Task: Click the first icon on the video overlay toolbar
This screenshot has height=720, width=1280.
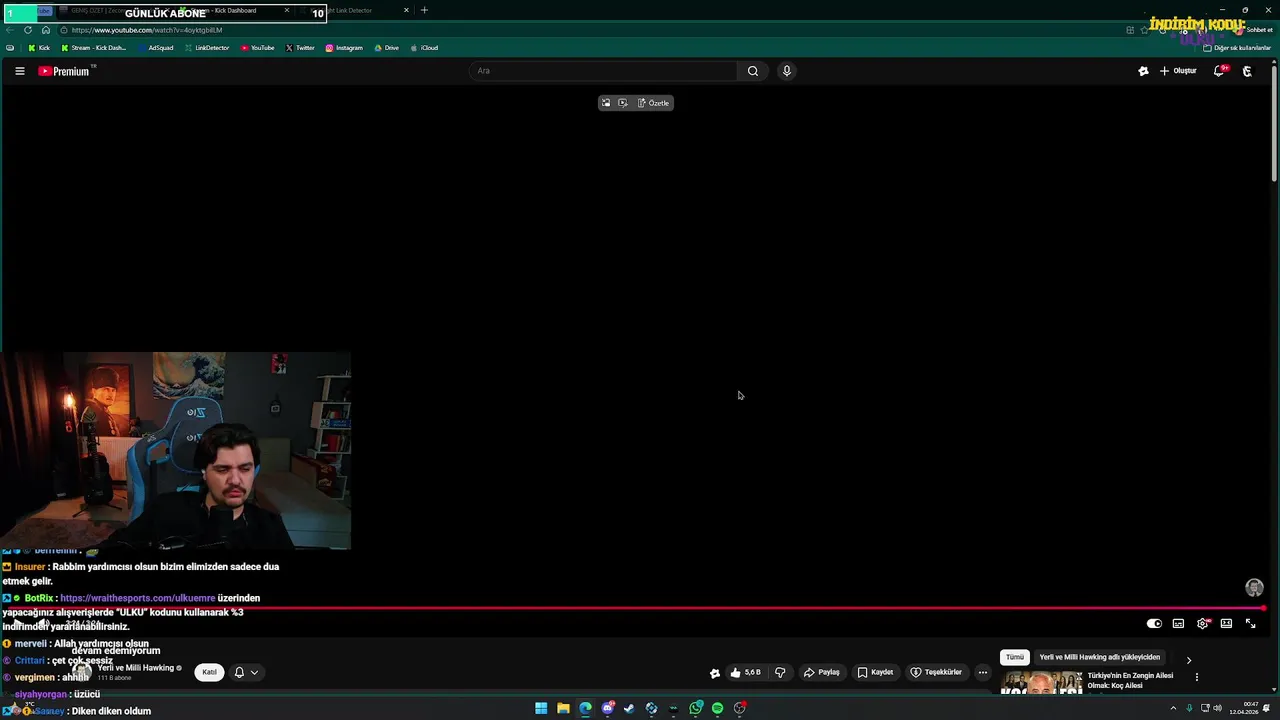Action: [x=606, y=103]
